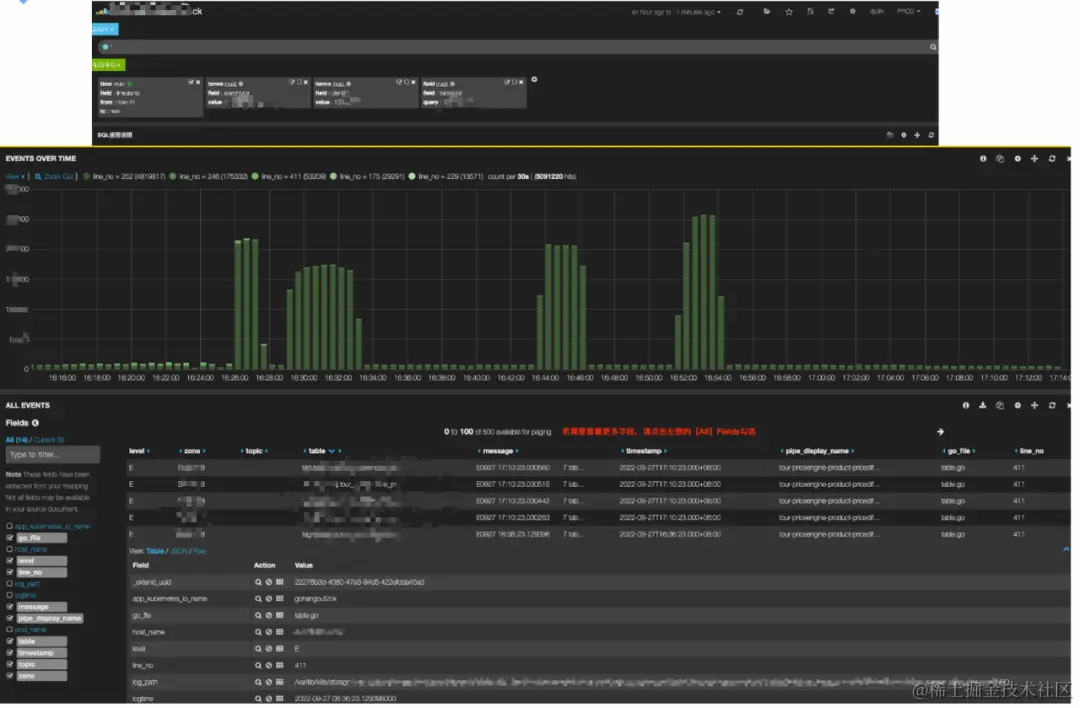Uncheck the go_file field checkbox
The height and width of the screenshot is (708, 1080).
click(x=10, y=538)
